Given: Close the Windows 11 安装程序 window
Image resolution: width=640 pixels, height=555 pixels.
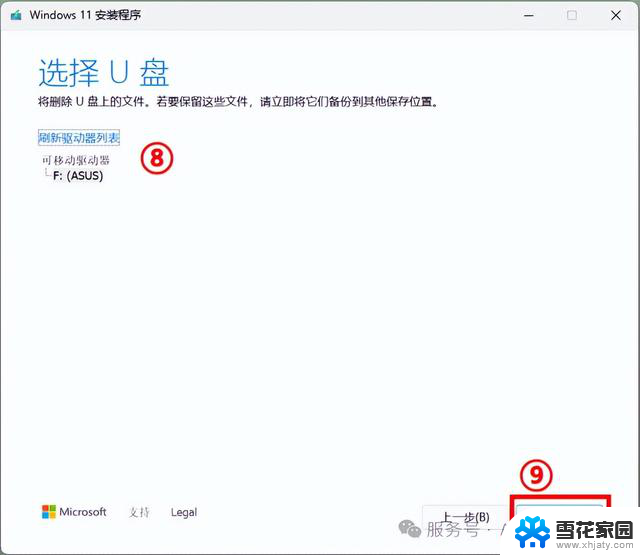Looking at the screenshot, I should pyautogui.click(x=616, y=16).
